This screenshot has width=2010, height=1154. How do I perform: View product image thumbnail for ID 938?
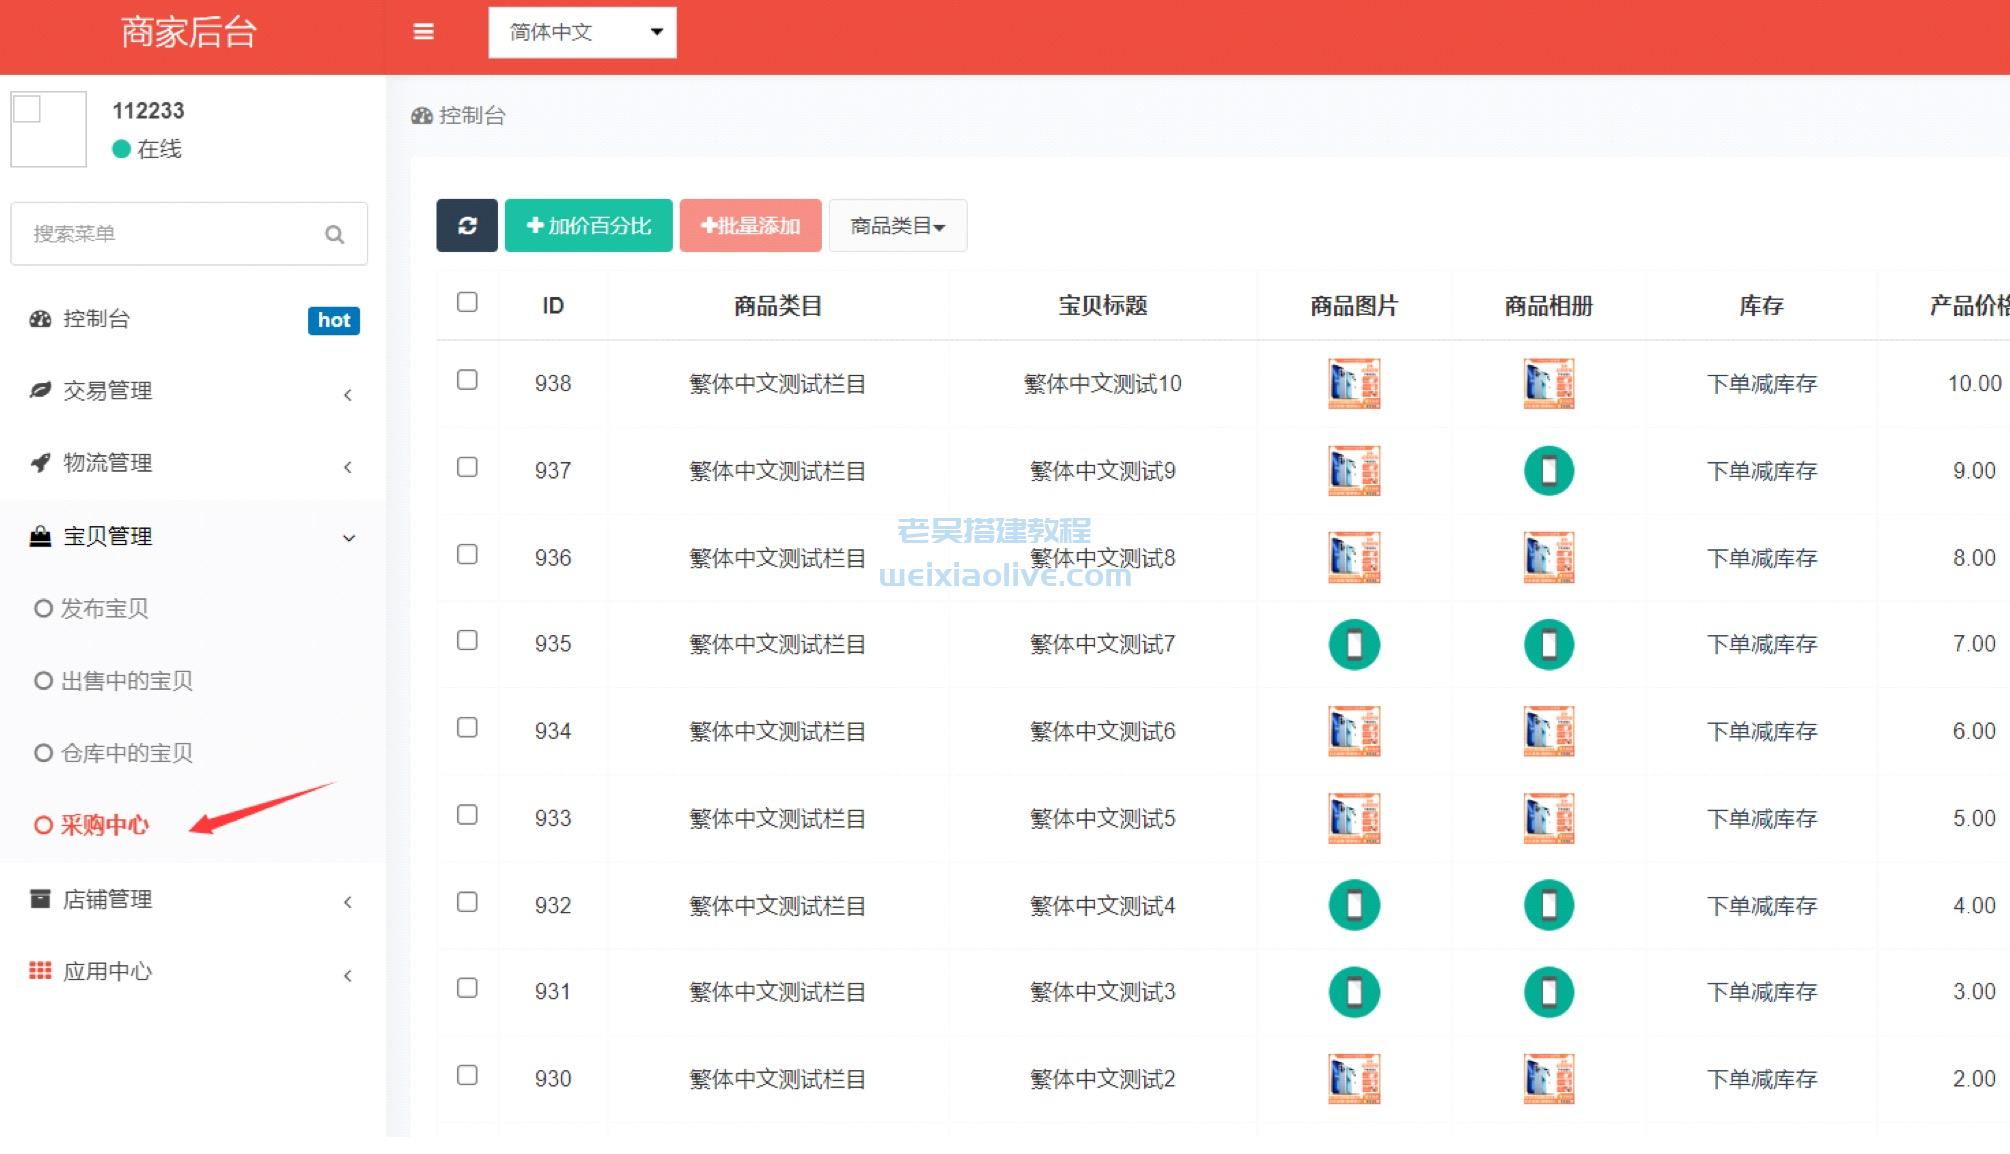(x=1354, y=384)
